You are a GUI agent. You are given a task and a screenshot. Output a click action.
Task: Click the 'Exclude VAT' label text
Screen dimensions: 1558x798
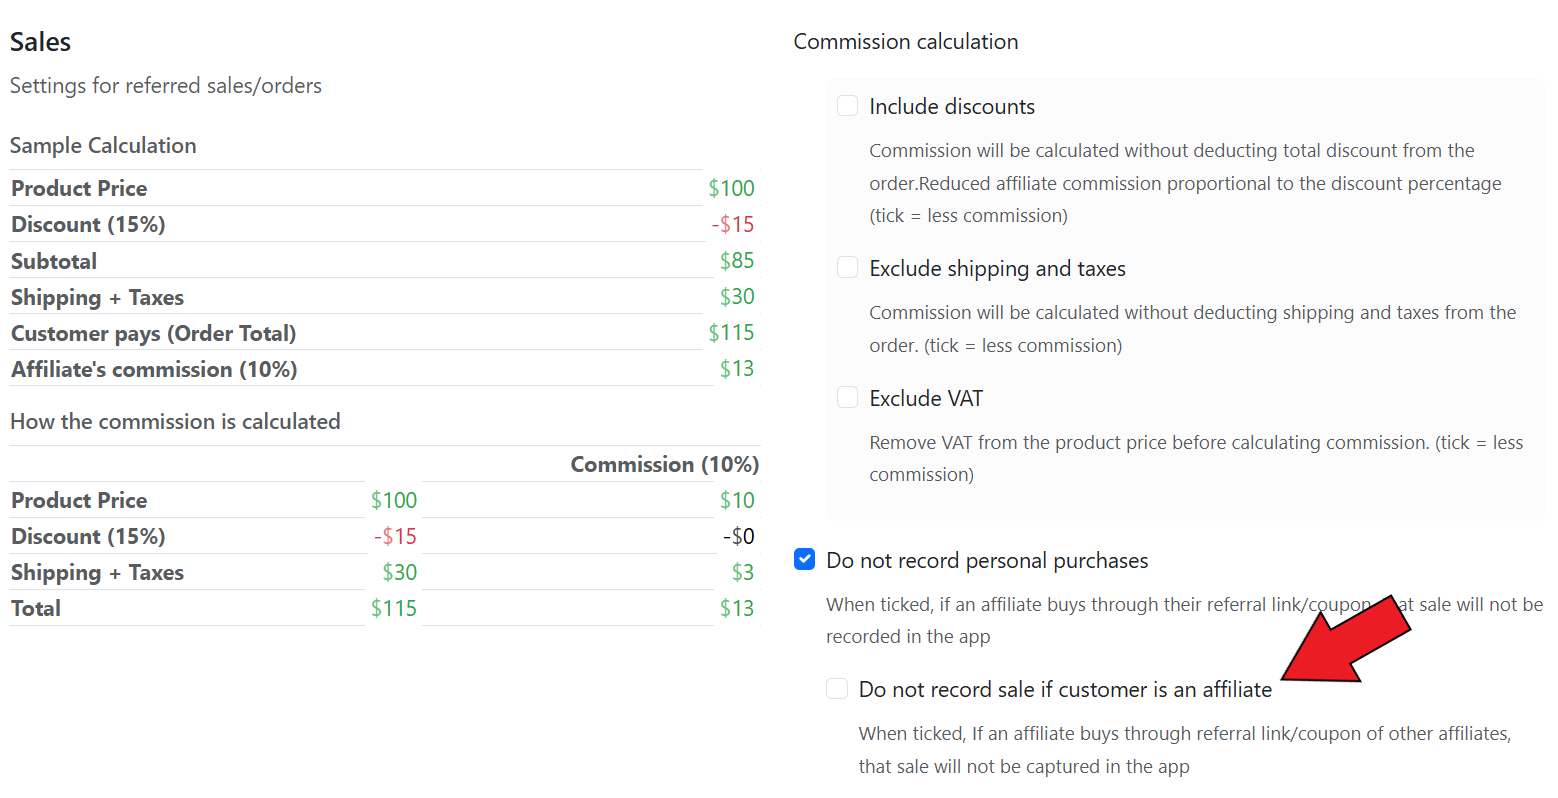click(x=926, y=399)
